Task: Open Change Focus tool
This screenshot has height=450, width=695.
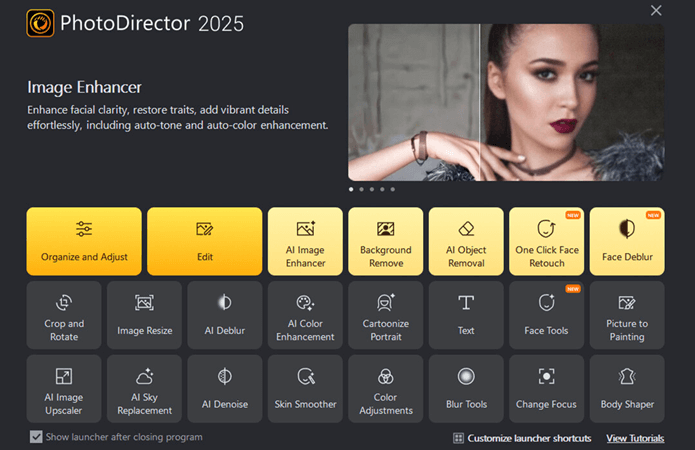Action: [x=547, y=388]
